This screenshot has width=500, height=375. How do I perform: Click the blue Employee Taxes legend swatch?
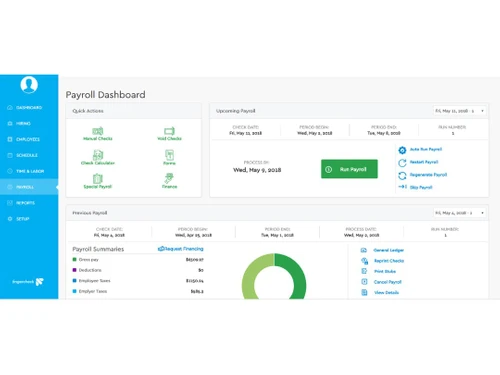click(74, 281)
